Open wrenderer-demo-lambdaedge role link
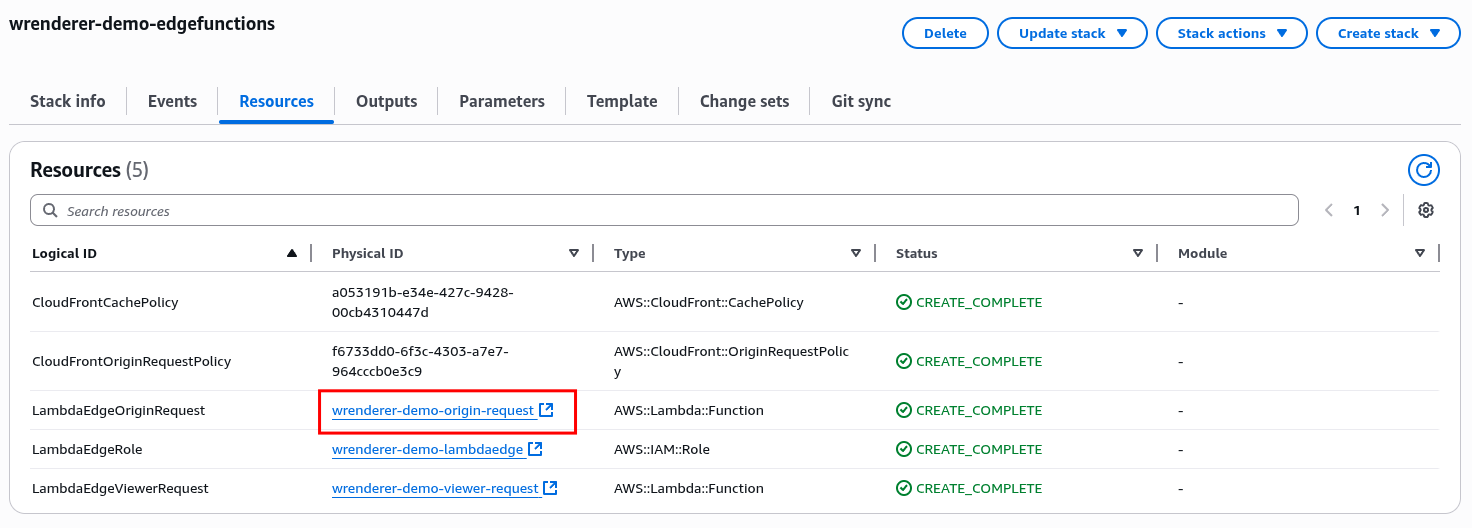Viewport: 1472px width, 528px height. [427, 449]
